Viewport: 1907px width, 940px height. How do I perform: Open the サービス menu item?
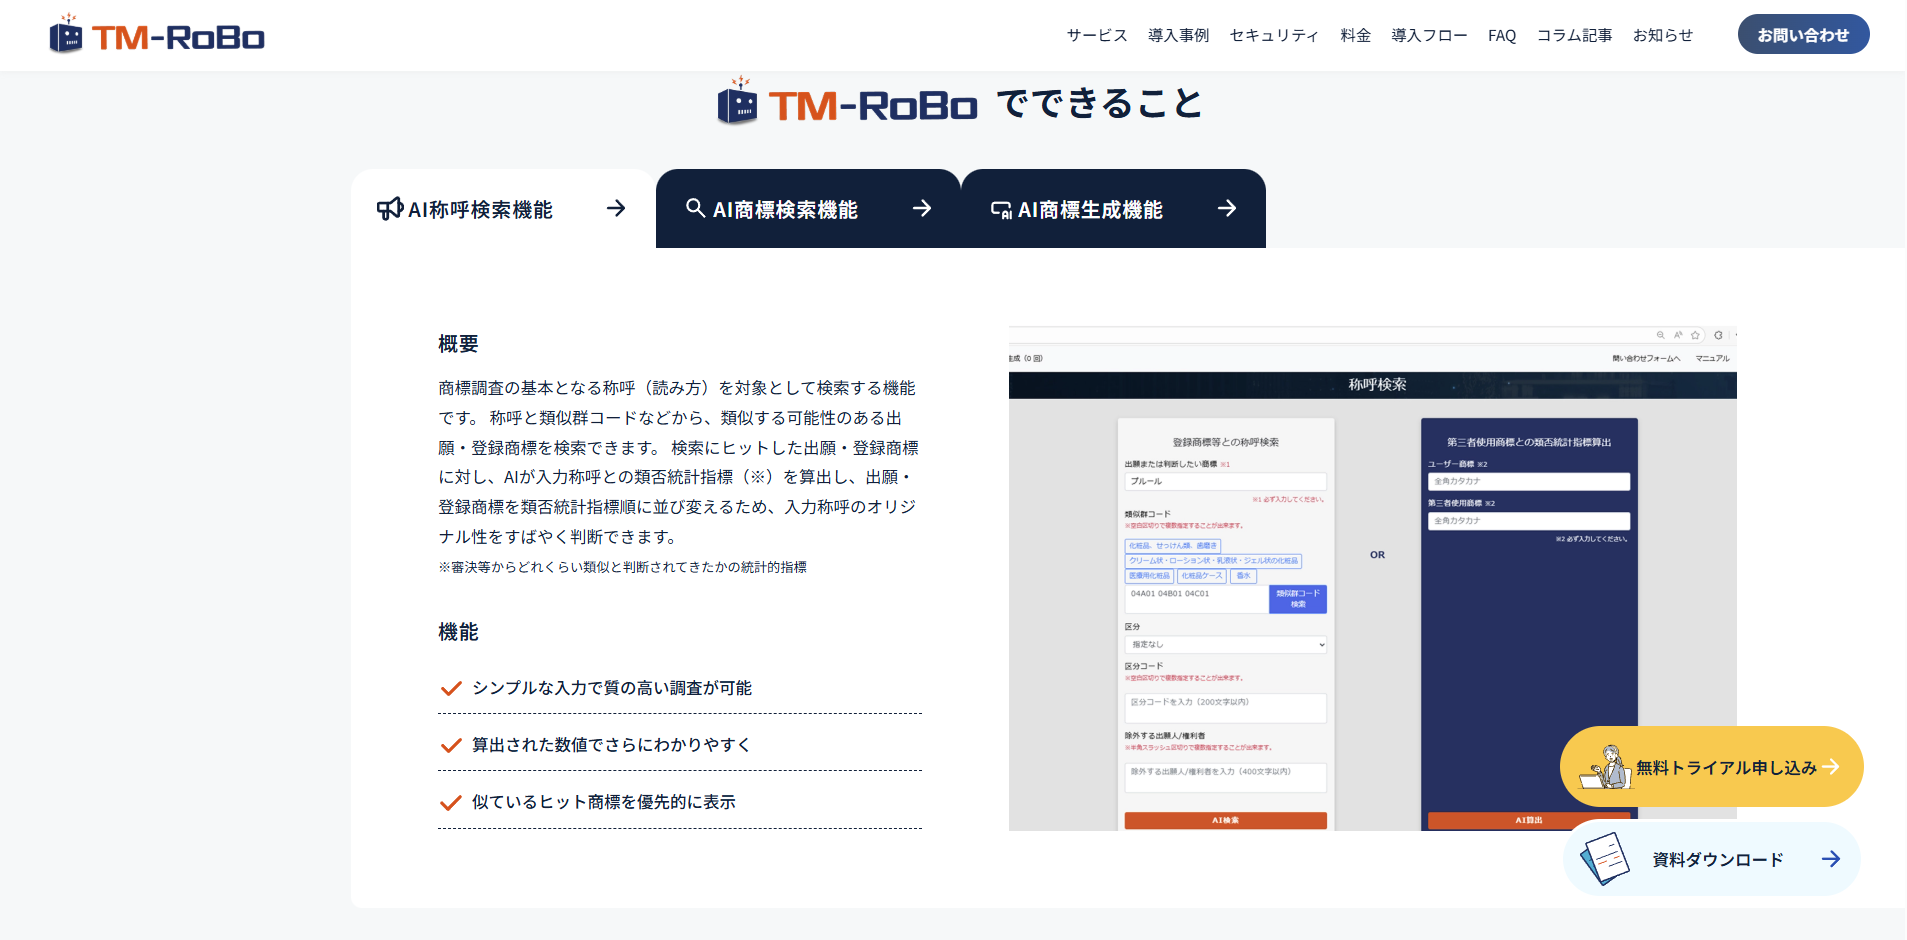[x=1096, y=35]
